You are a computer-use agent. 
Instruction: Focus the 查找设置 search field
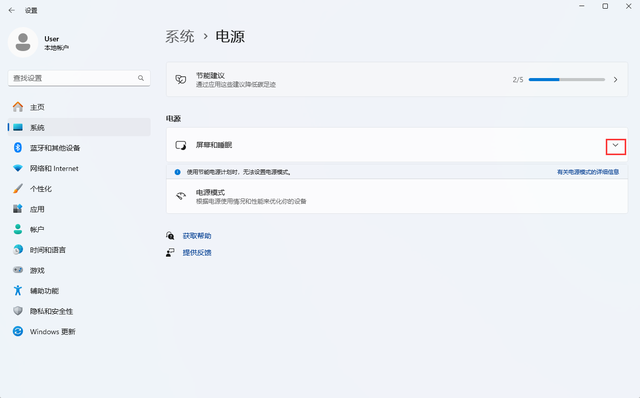tap(79, 78)
